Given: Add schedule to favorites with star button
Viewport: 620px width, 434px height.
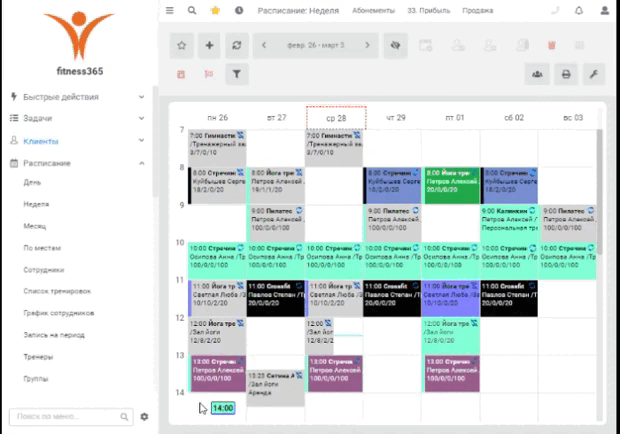Looking at the screenshot, I should pos(181,45).
